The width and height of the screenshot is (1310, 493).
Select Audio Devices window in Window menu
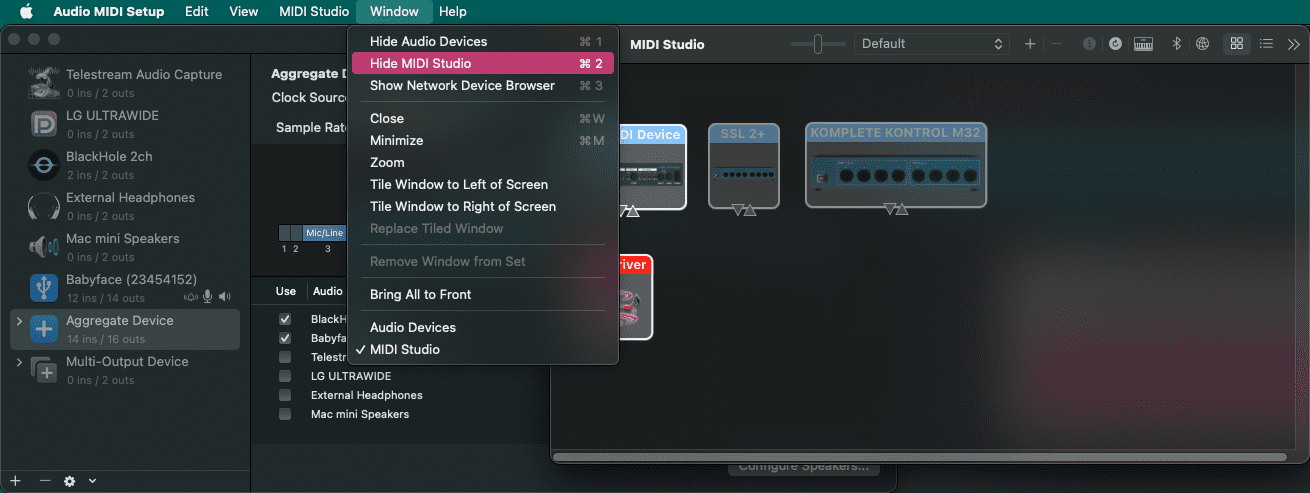(484, 327)
